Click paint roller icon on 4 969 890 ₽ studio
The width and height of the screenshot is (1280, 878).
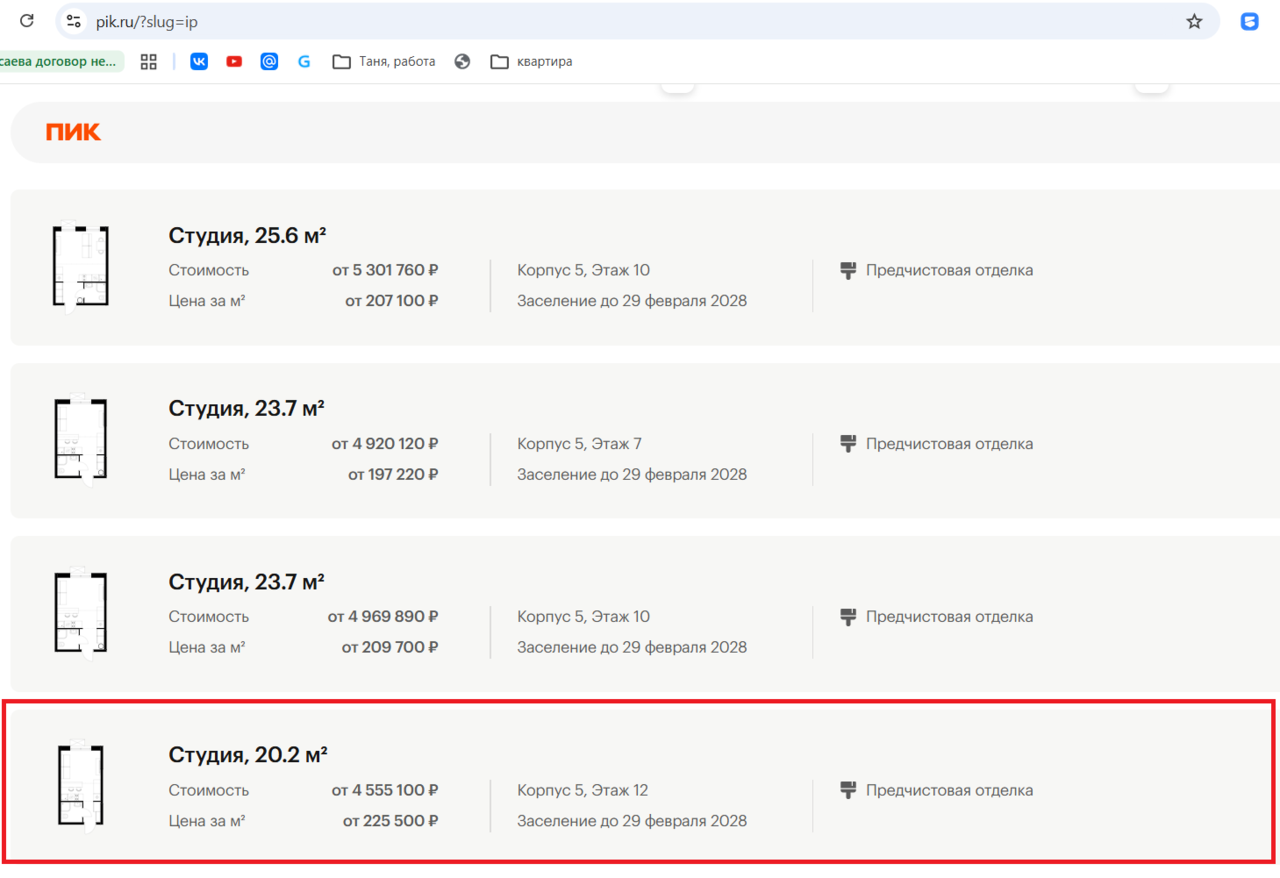click(848, 617)
